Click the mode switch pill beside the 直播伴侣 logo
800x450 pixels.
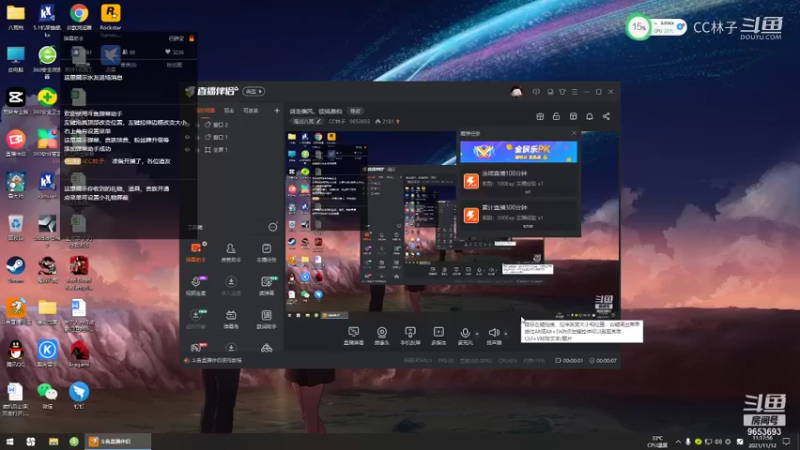pyautogui.click(x=254, y=91)
